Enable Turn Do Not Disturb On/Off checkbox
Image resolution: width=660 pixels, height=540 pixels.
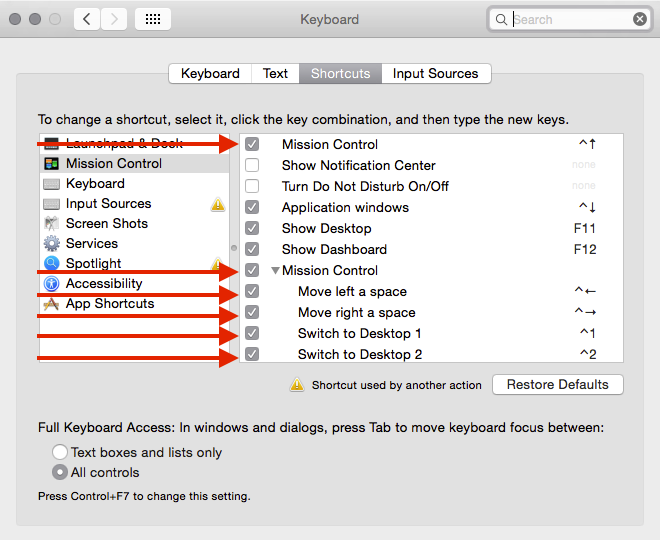[252, 186]
